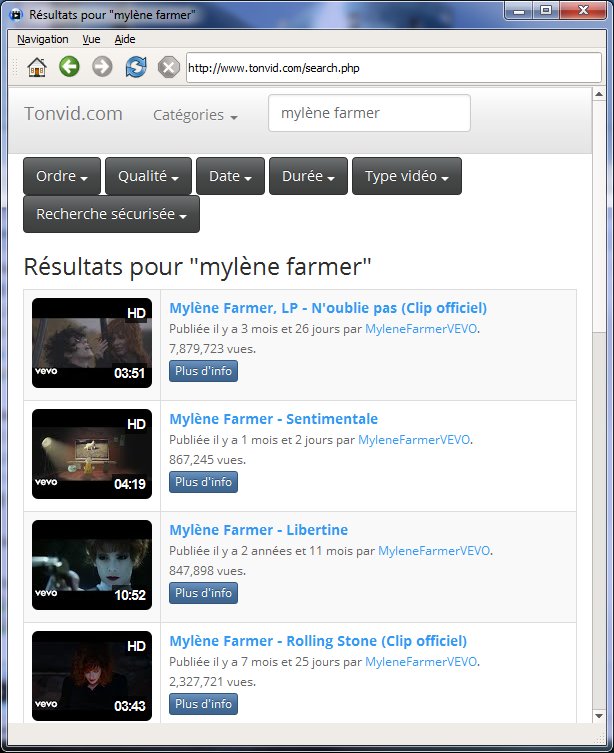Open Mylène Farmer - Libertine link

tap(259, 530)
